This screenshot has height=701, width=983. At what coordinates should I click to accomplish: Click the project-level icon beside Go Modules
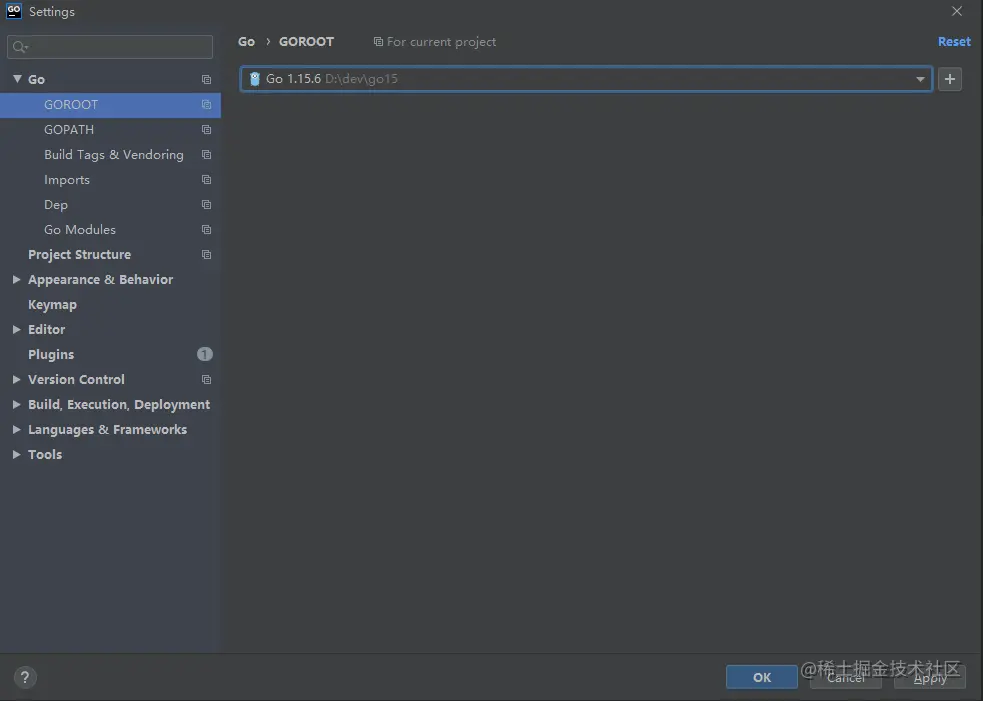(x=206, y=230)
